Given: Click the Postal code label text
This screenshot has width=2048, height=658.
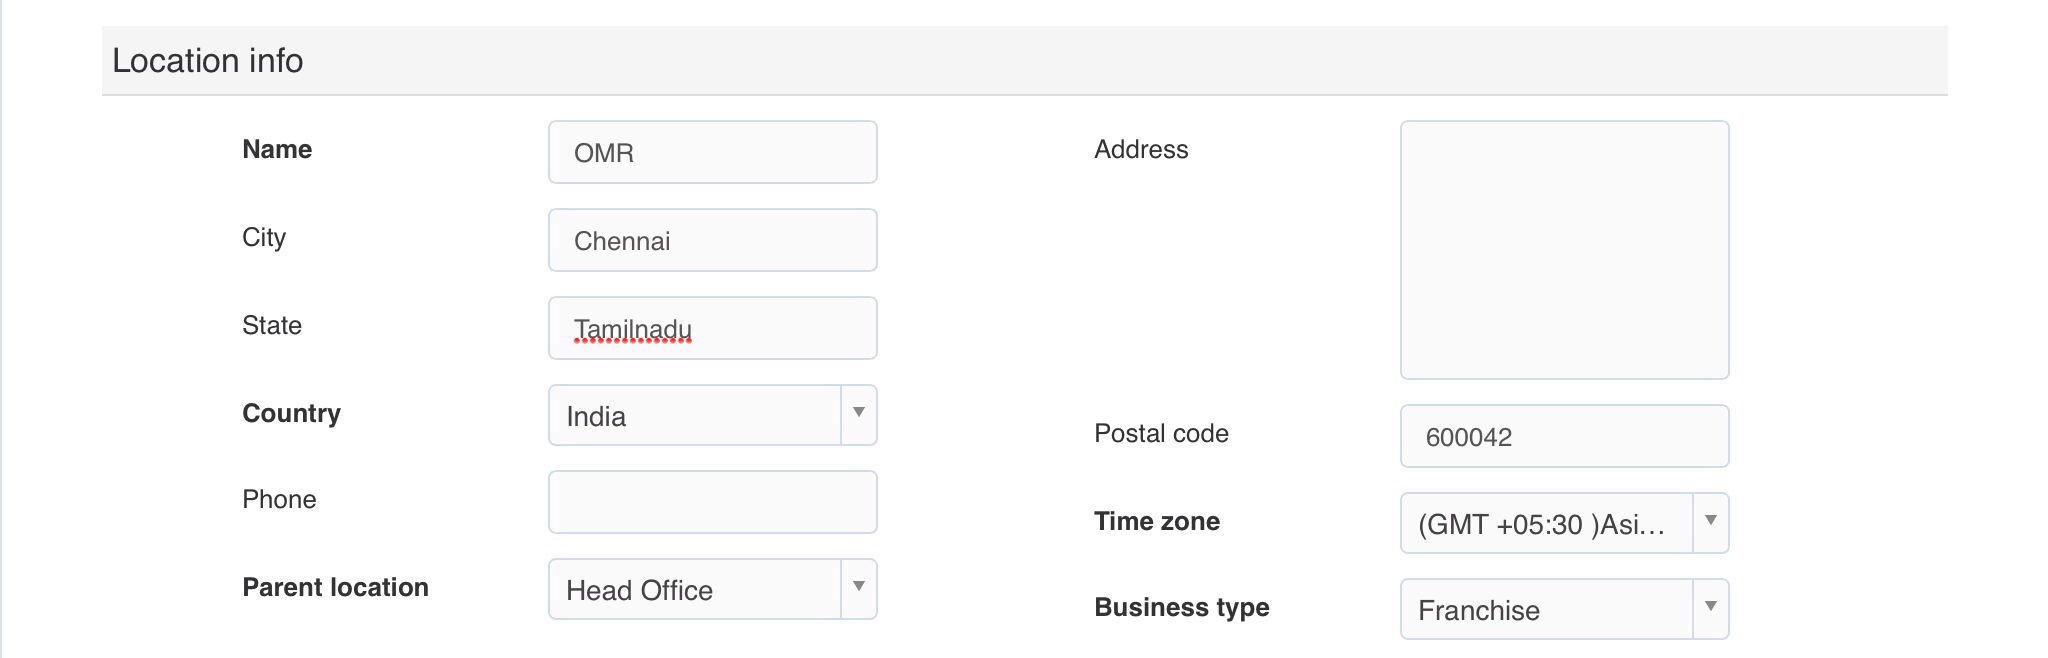Looking at the screenshot, I should [x=1161, y=434].
